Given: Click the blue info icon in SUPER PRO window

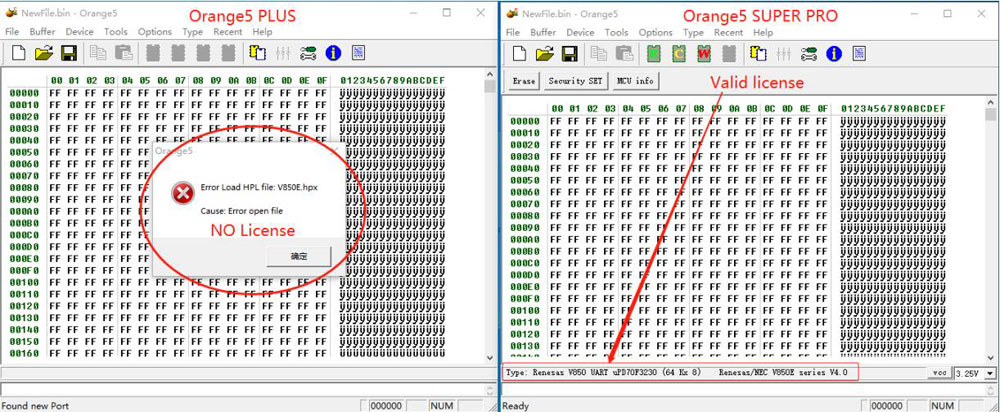Looking at the screenshot, I should (832, 52).
